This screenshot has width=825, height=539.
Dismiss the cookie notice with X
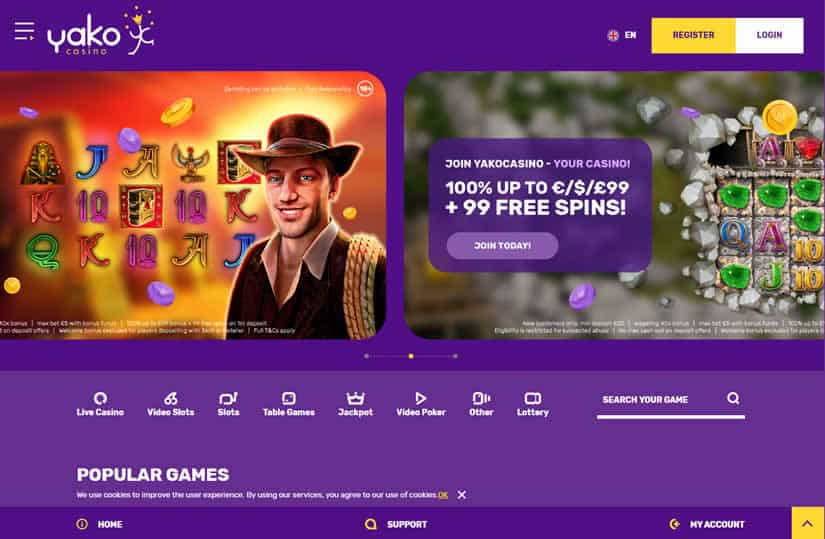(x=461, y=495)
